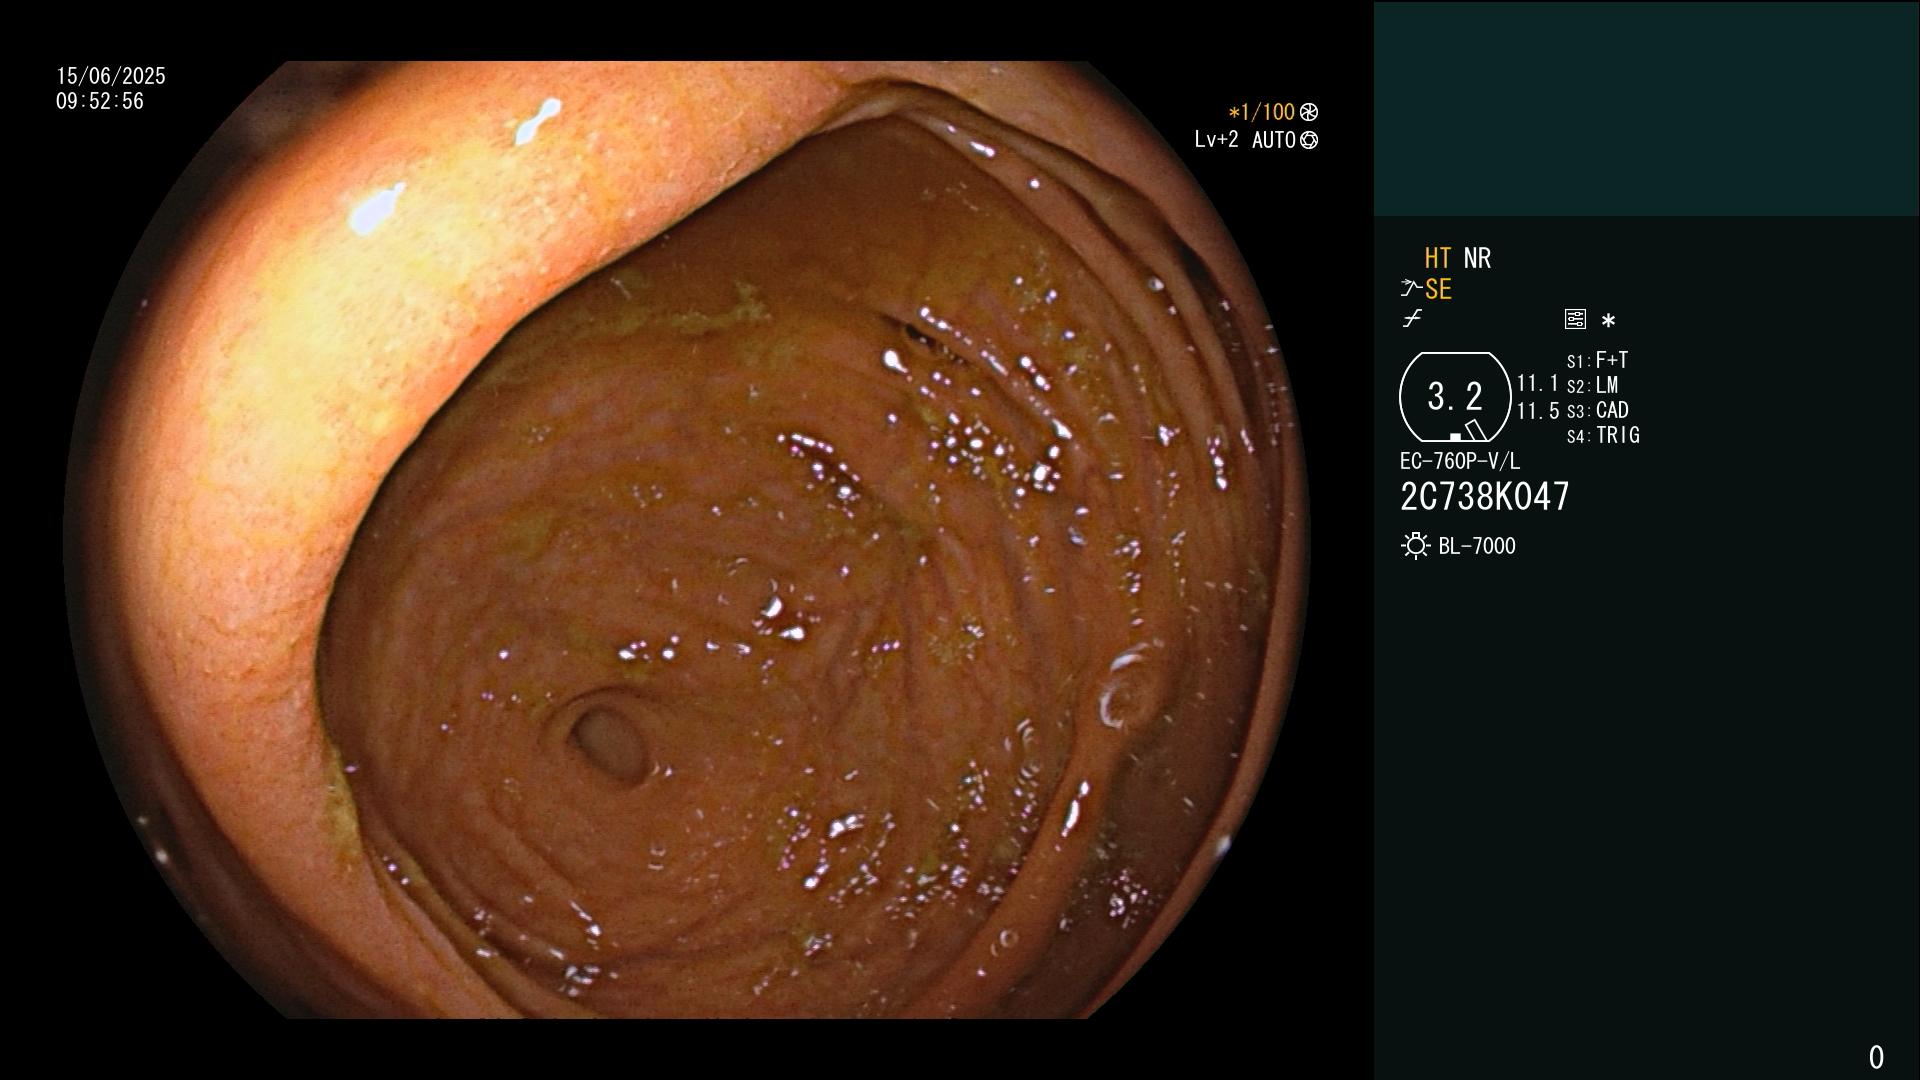
Task: Click the AUTO iris mode text
Action: pyautogui.click(x=1274, y=140)
